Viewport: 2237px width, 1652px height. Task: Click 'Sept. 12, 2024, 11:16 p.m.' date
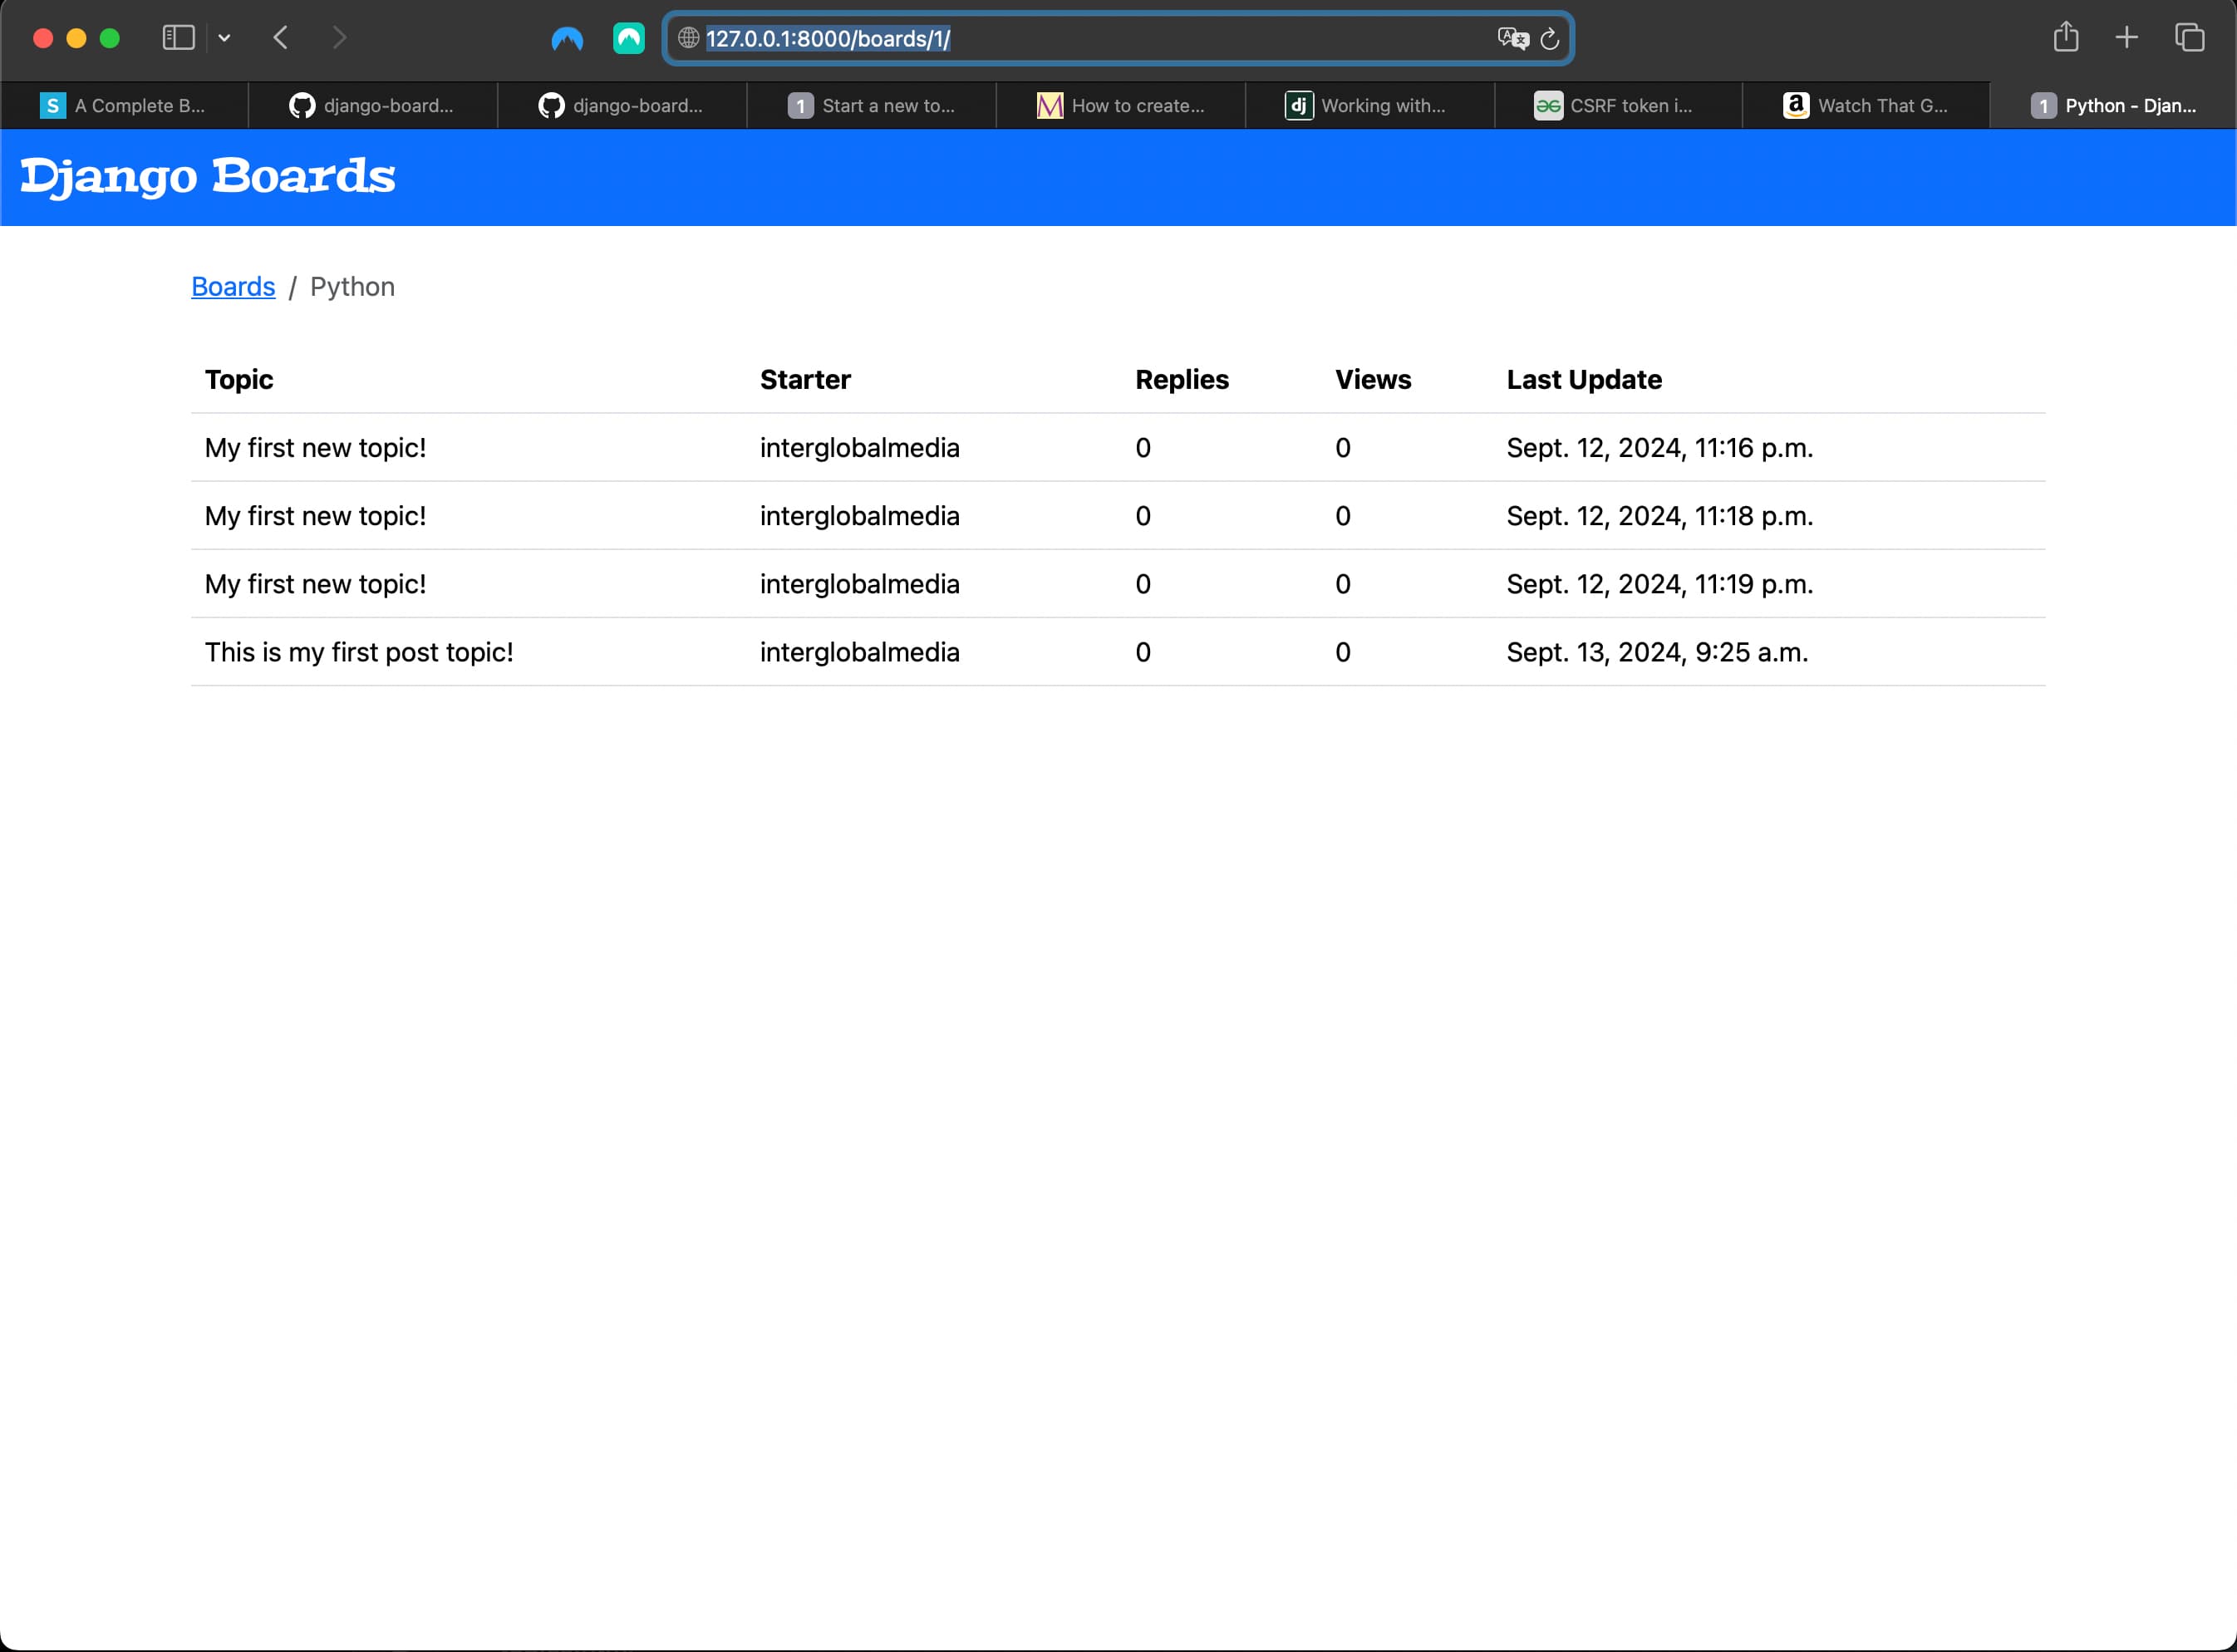click(x=1660, y=448)
